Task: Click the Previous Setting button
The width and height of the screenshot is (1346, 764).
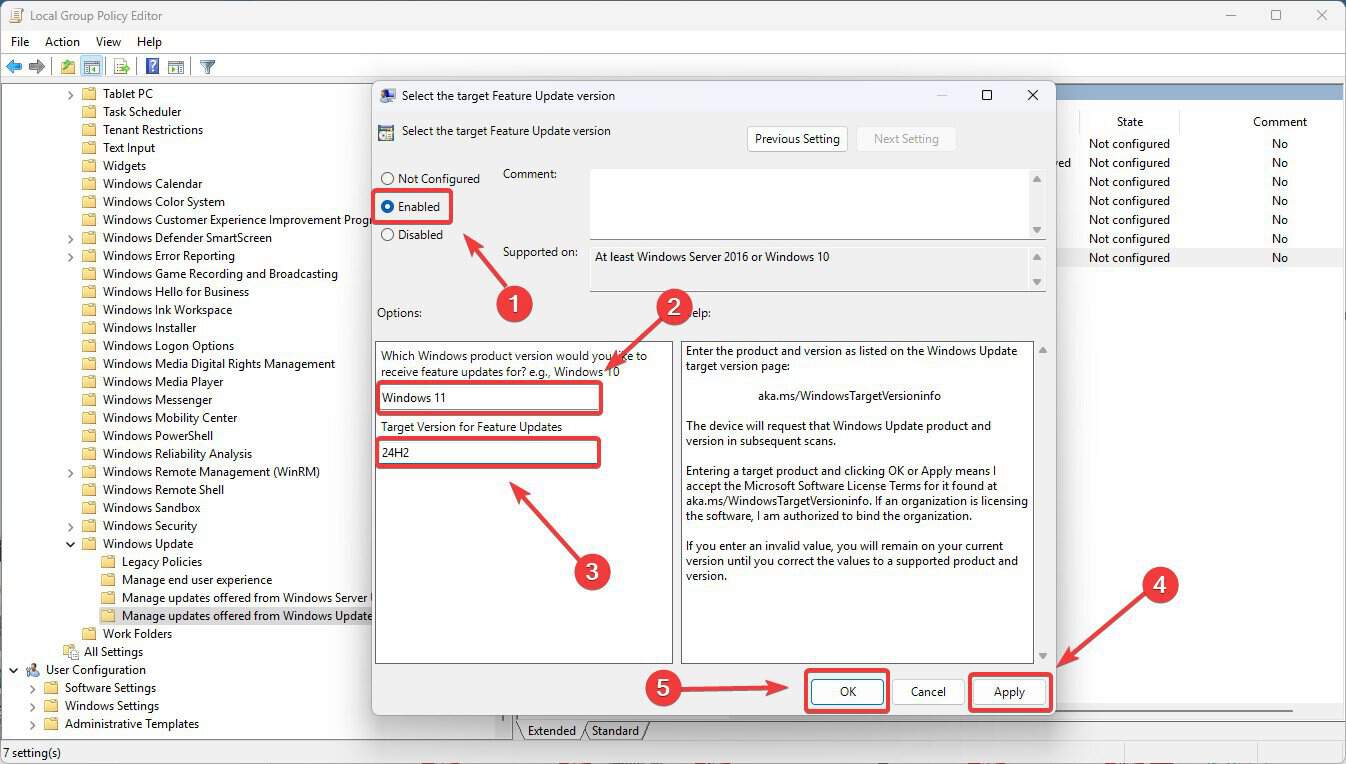Action: 797,139
